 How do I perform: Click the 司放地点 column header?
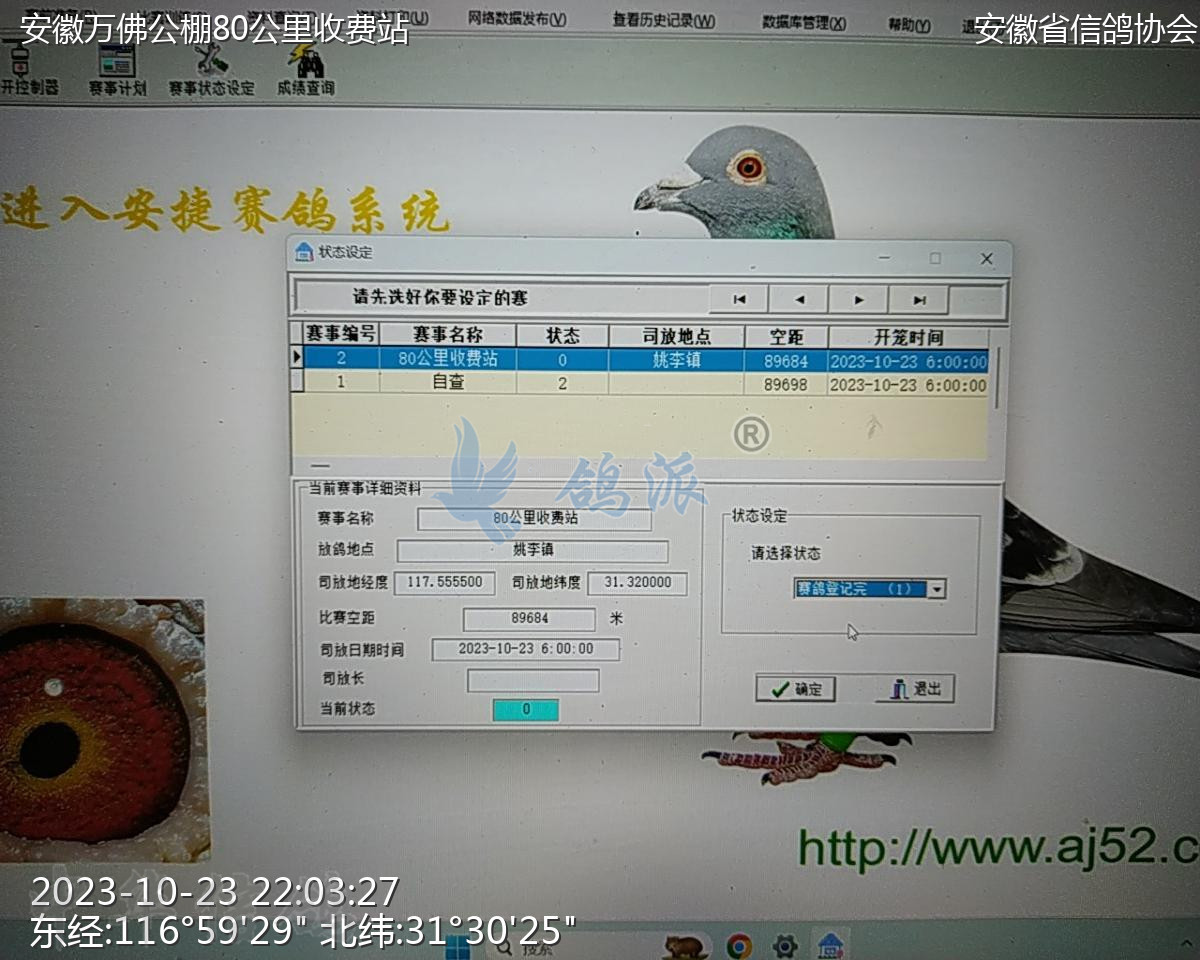click(x=676, y=336)
